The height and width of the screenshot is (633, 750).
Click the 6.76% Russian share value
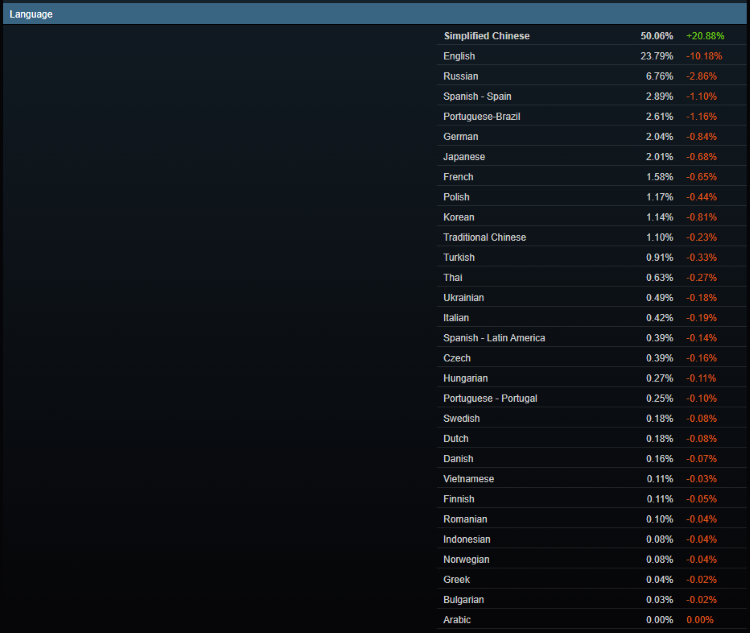coord(660,76)
